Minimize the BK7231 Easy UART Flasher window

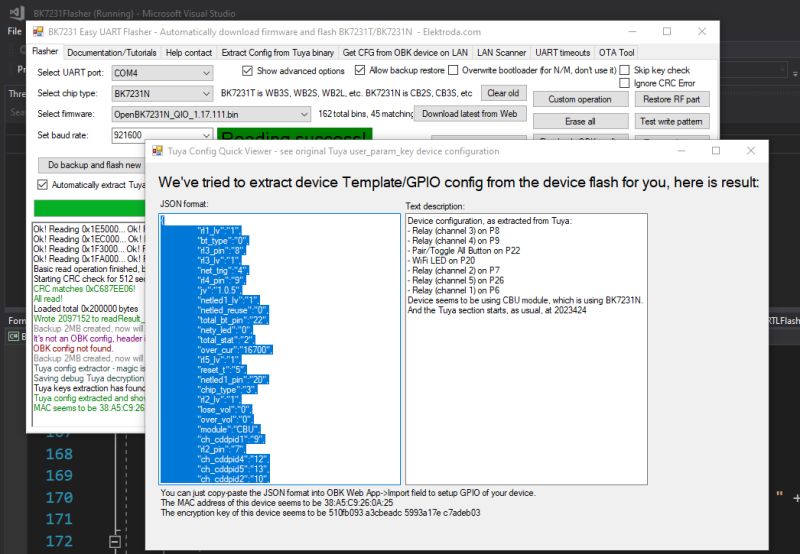pos(633,32)
